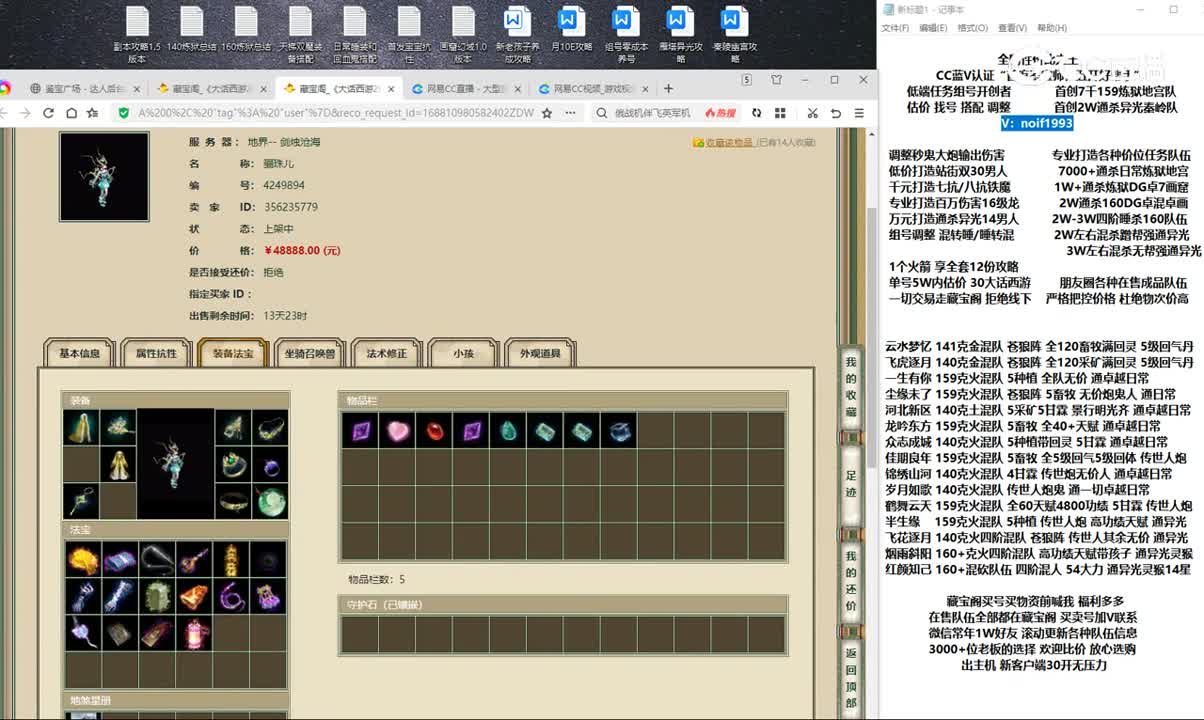Switch to the 基本信息 tab
1204x720 pixels.
click(x=79, y=353)
